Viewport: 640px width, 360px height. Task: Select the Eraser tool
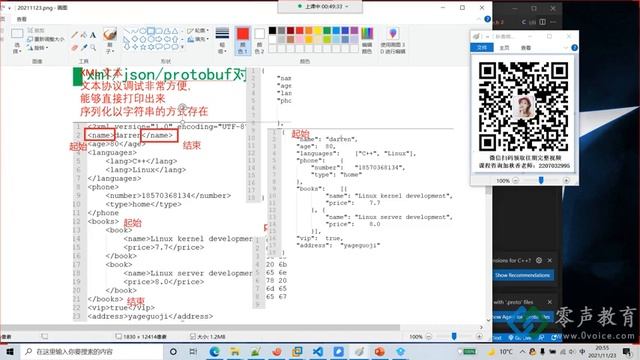[74, 47]
